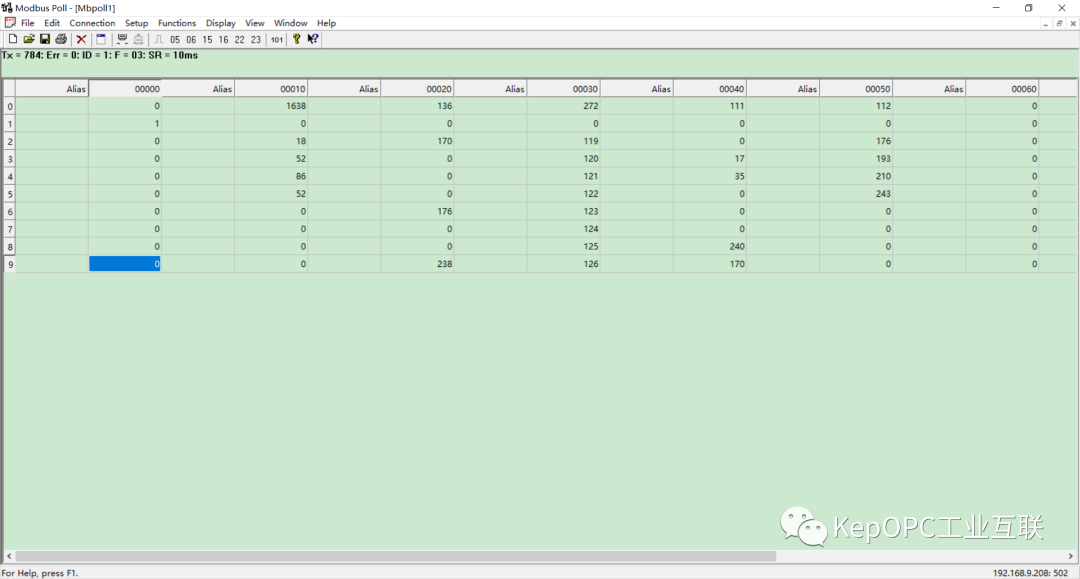Select row header 9
The height and width of the screenshot is (579, 1080).
10,264
